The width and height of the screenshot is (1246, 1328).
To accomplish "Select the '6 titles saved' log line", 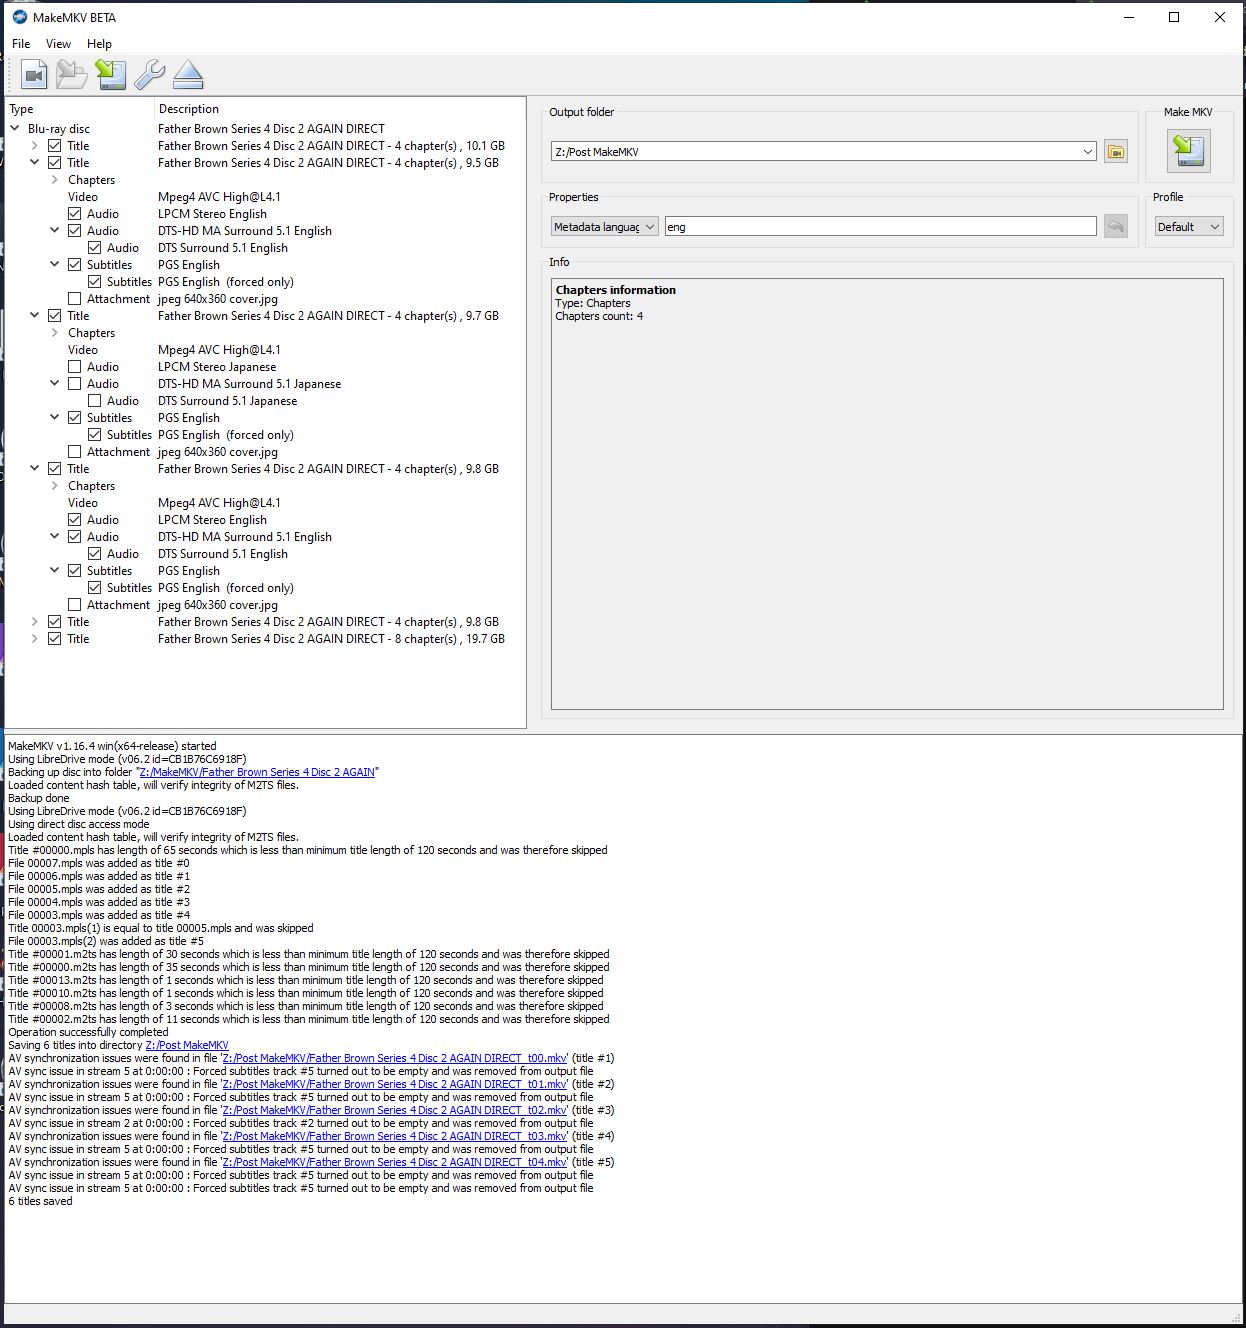I will pyautogui.click(x=40, y=1201).
